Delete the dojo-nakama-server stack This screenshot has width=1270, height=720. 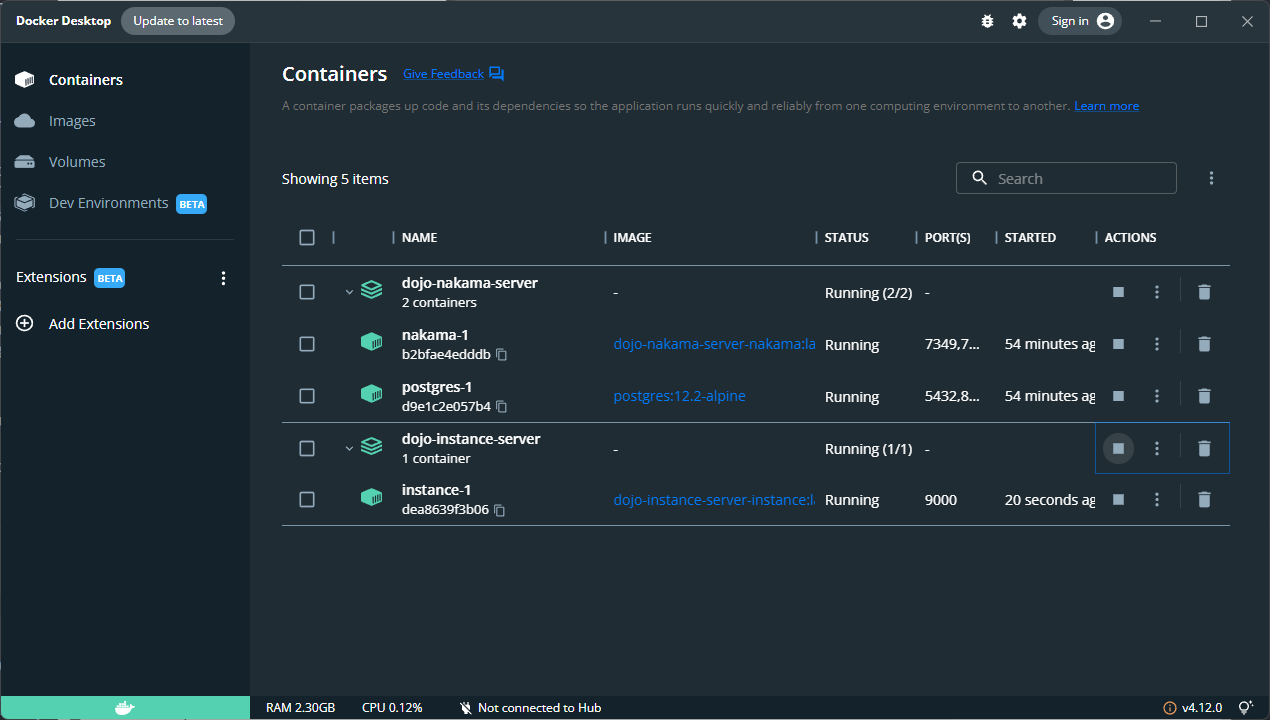pos(1204,292)
